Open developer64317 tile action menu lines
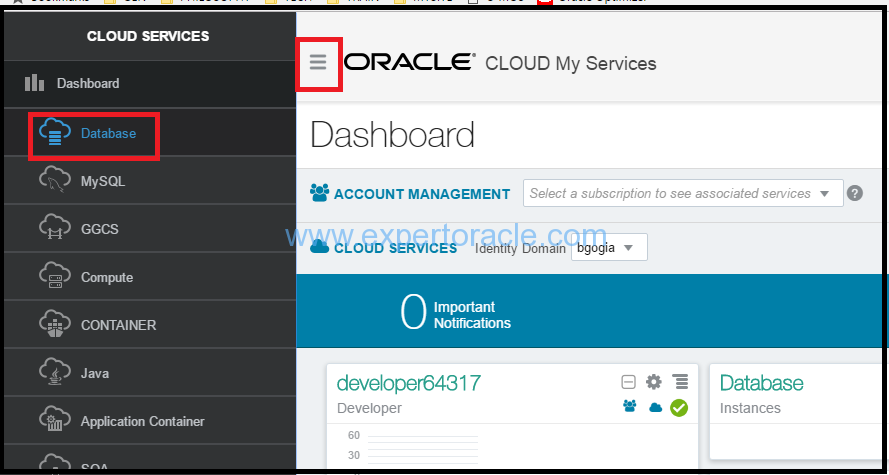 (680, 382)
